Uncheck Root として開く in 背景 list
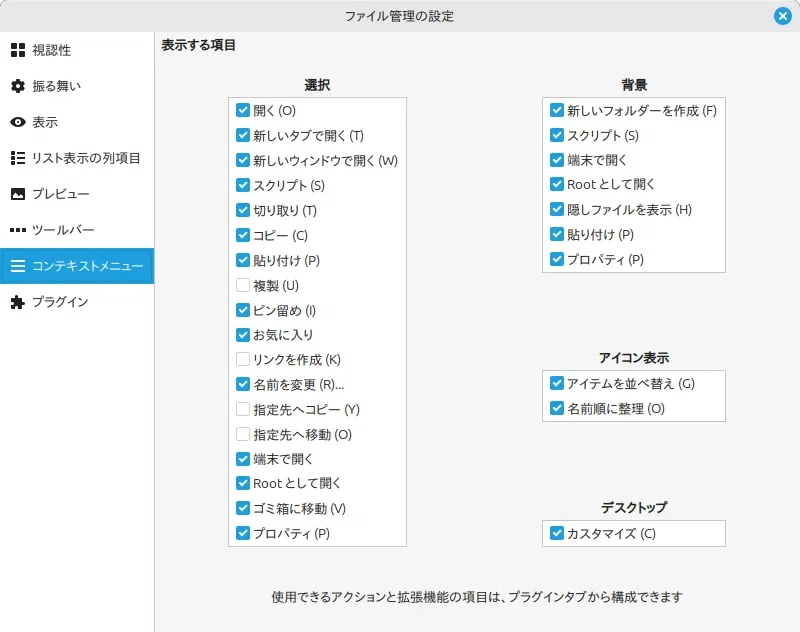This screenshot has height=632, width=800. tap(557, 184)
